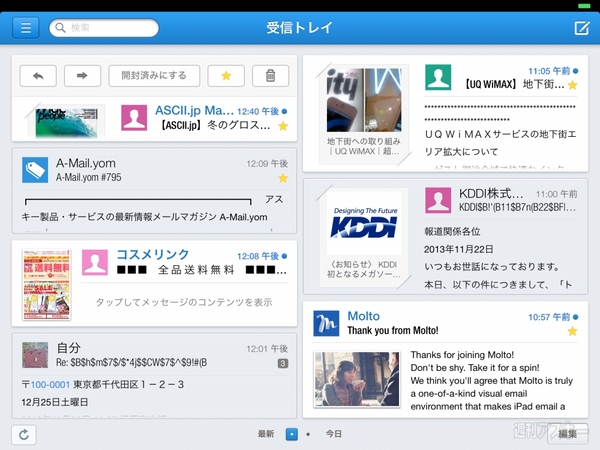The image size is (600, 450).
Task: Open KDDI株式 sender name
Action: tap(491, 193)
